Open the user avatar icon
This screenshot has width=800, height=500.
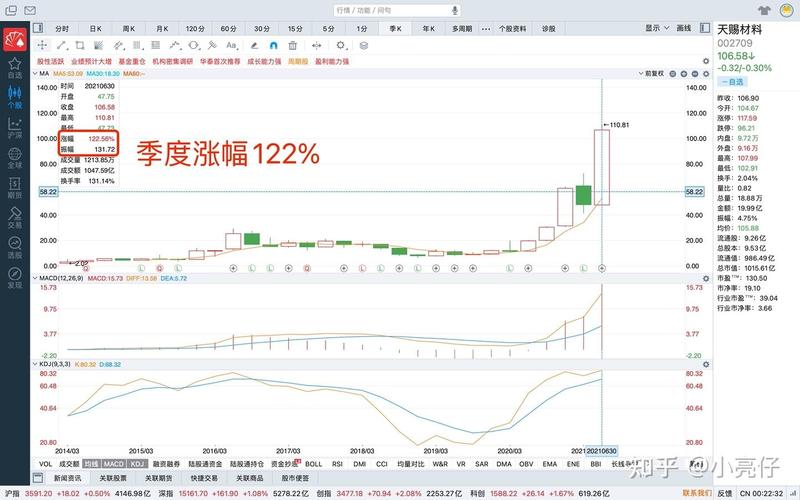pos(786,10)
